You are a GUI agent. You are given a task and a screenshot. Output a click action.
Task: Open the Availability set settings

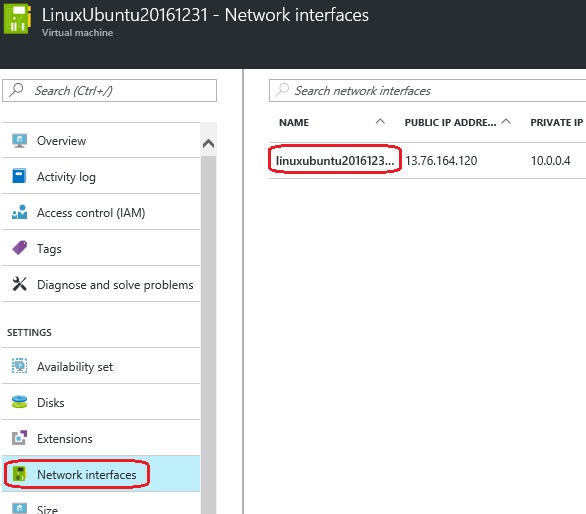coord(101,366)
